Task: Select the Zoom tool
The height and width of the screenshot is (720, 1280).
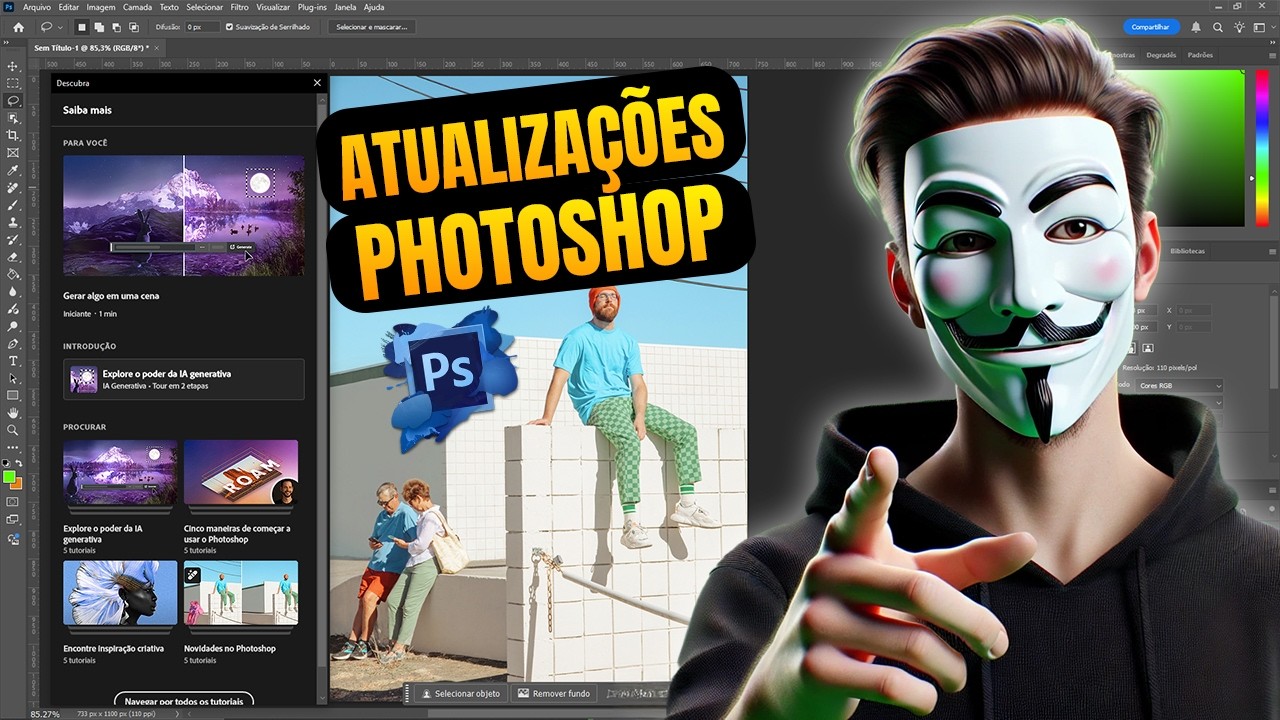Action: (13, 430)
